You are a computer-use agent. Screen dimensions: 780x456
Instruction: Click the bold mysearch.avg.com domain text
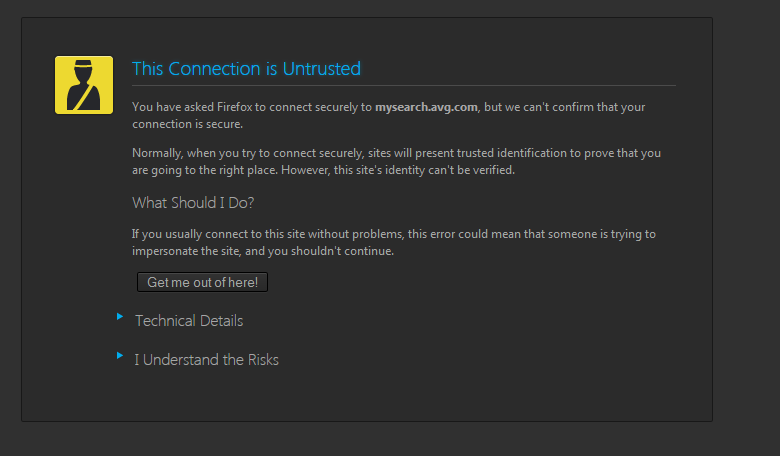pos(426,107)
